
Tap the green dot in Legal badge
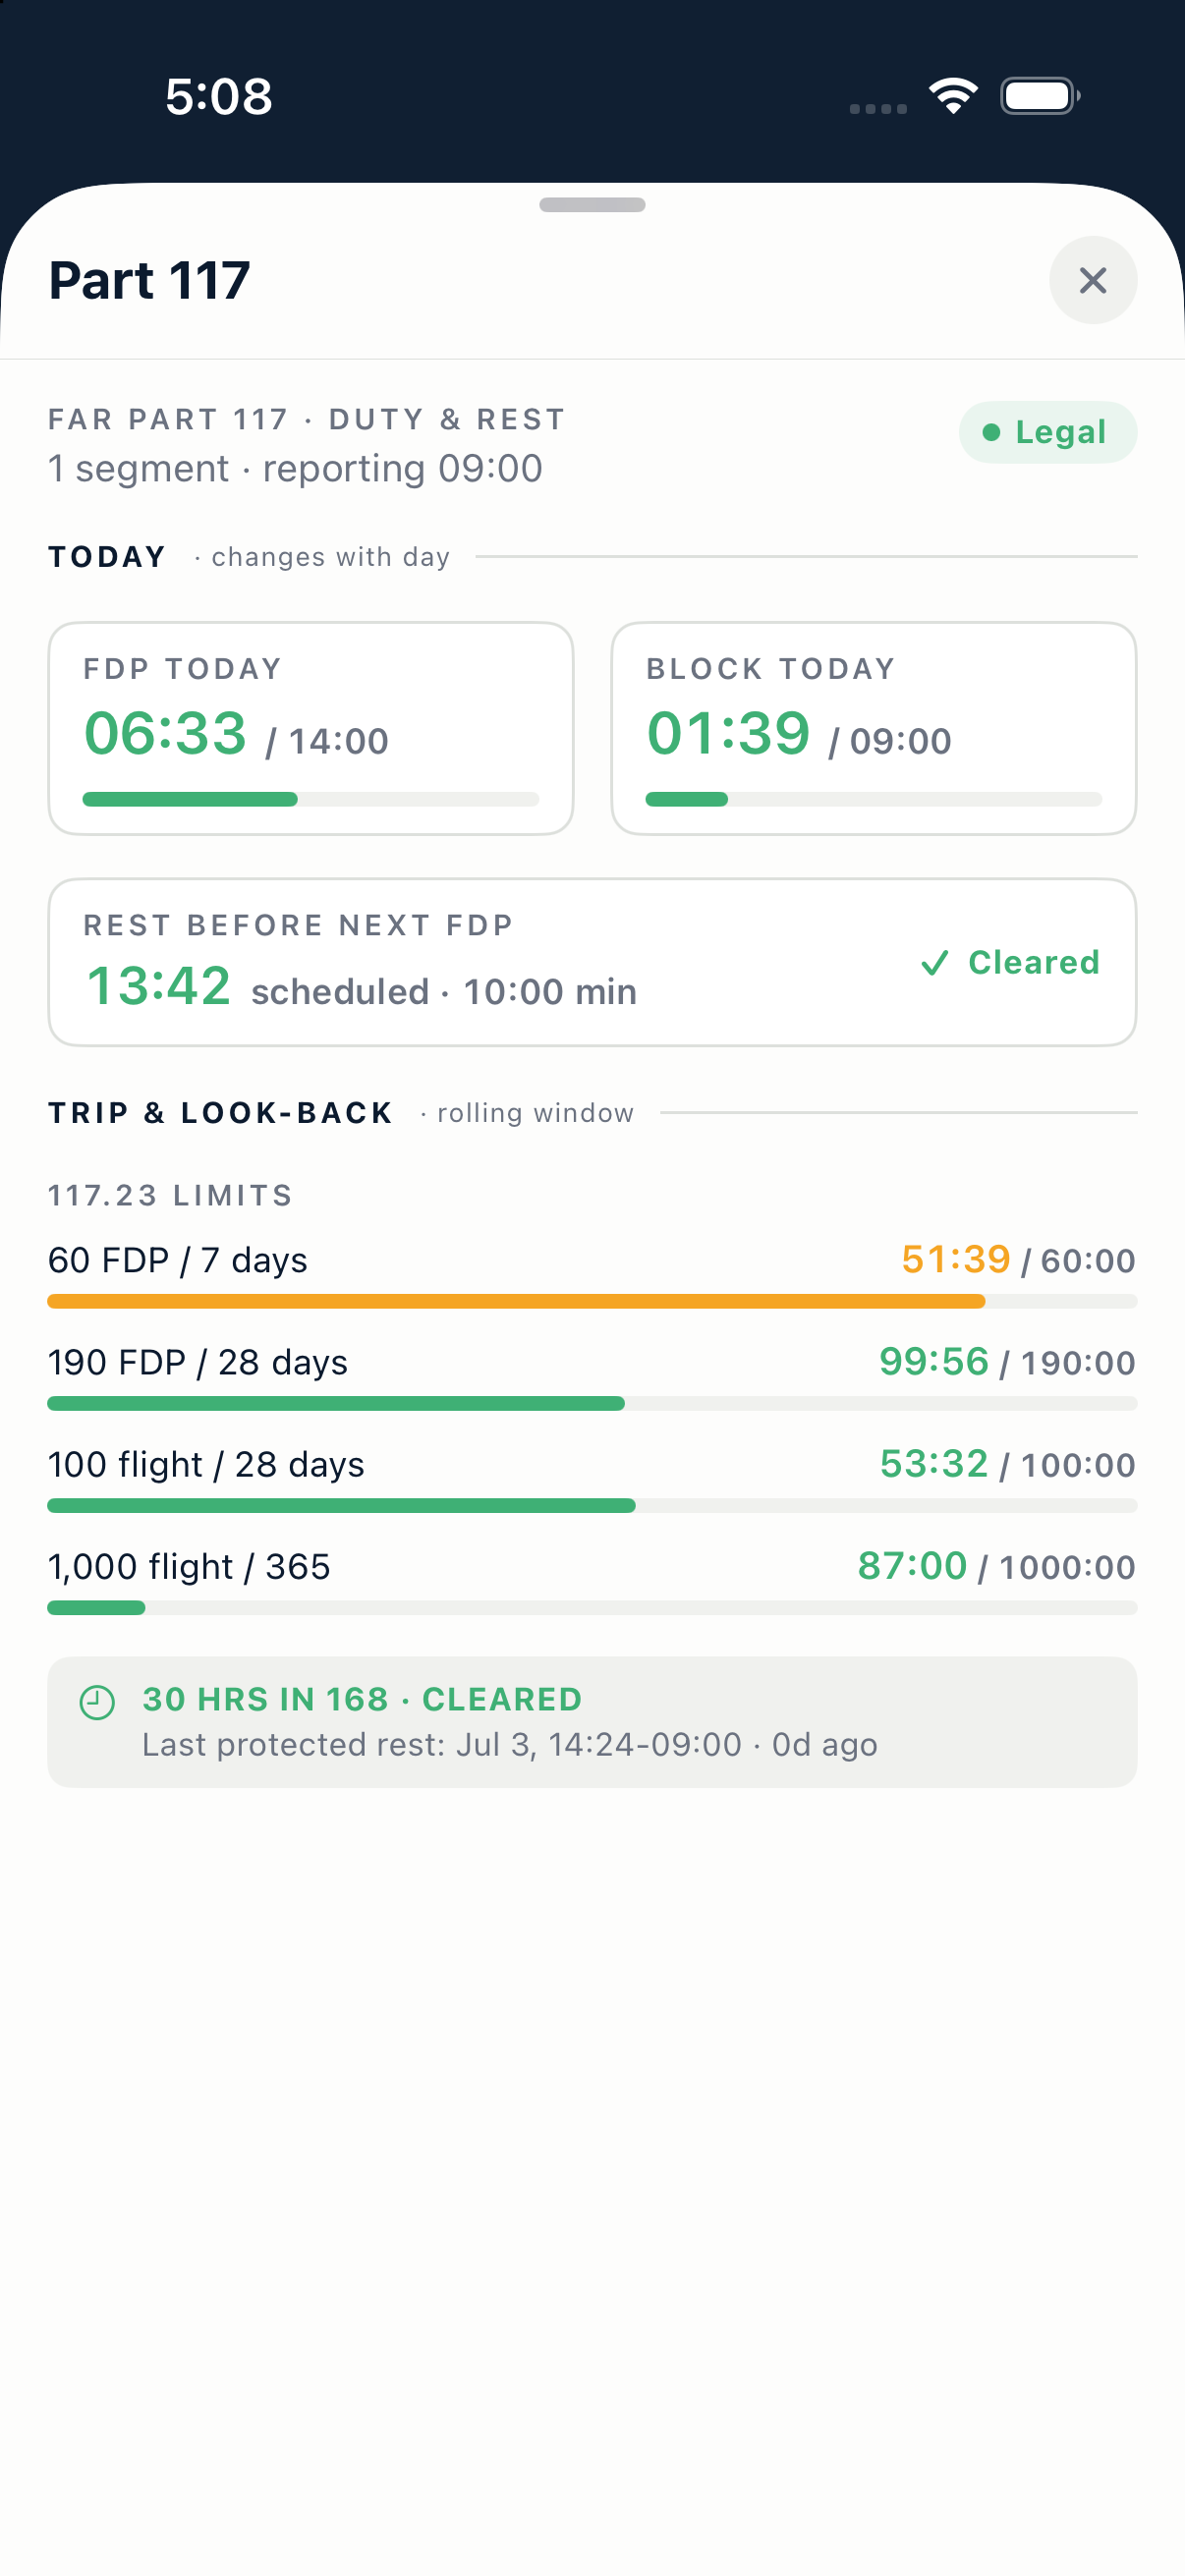point(991,432)
